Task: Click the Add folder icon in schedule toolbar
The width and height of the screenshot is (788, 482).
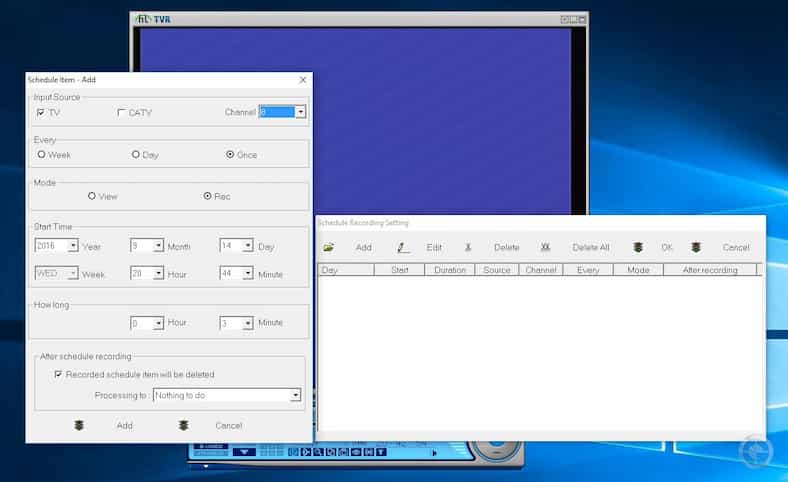Action: click(328, 247)
